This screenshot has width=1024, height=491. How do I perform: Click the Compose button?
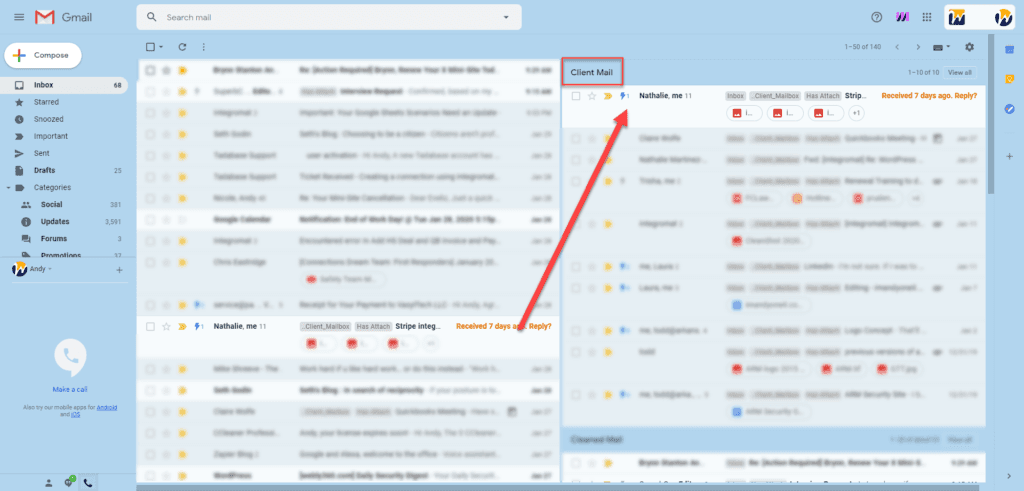pos(43,55)
